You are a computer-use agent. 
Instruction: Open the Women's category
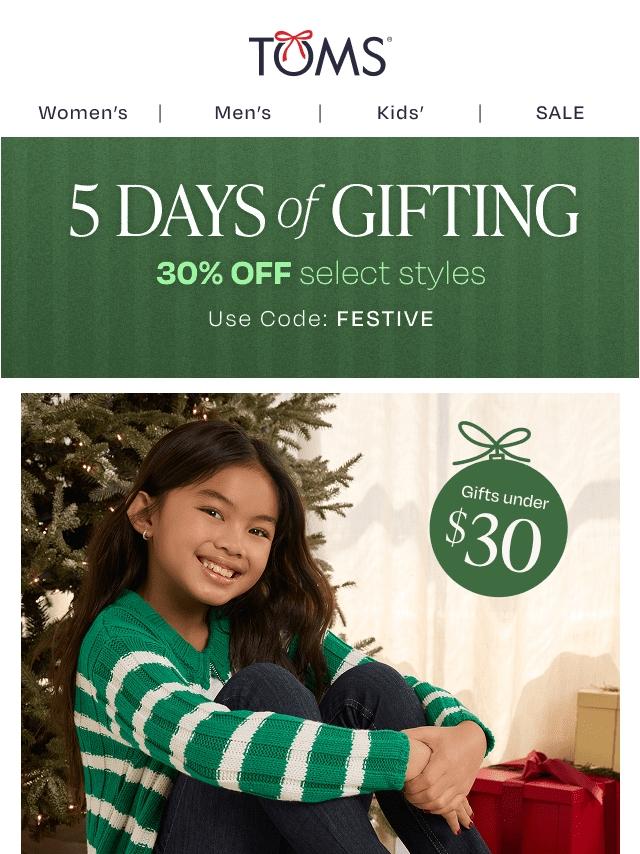click(x=83, y=113)
